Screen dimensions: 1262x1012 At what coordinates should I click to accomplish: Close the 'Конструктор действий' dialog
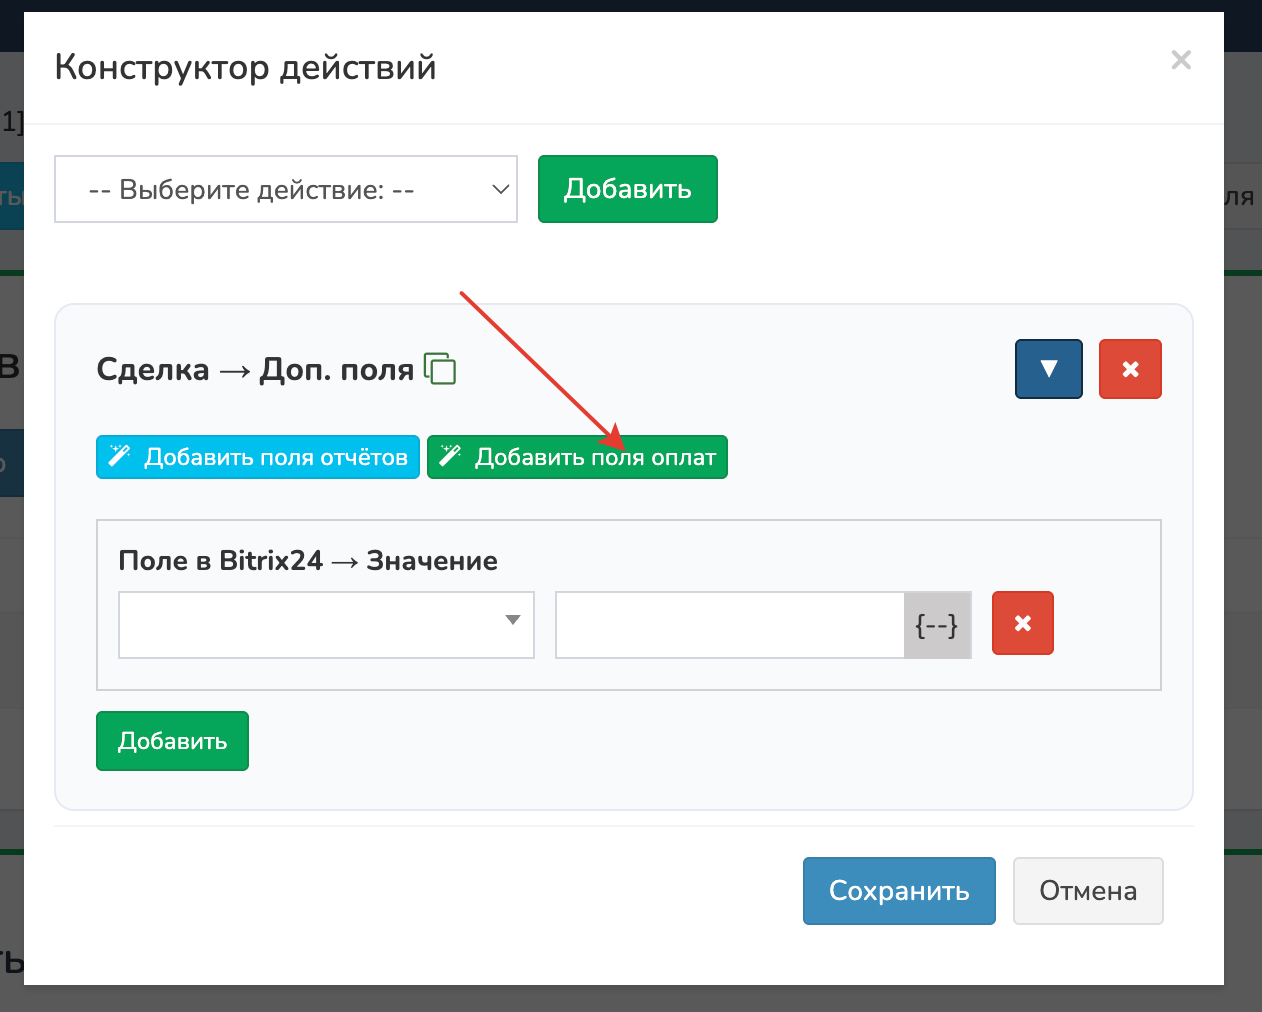pos(1181,60)
